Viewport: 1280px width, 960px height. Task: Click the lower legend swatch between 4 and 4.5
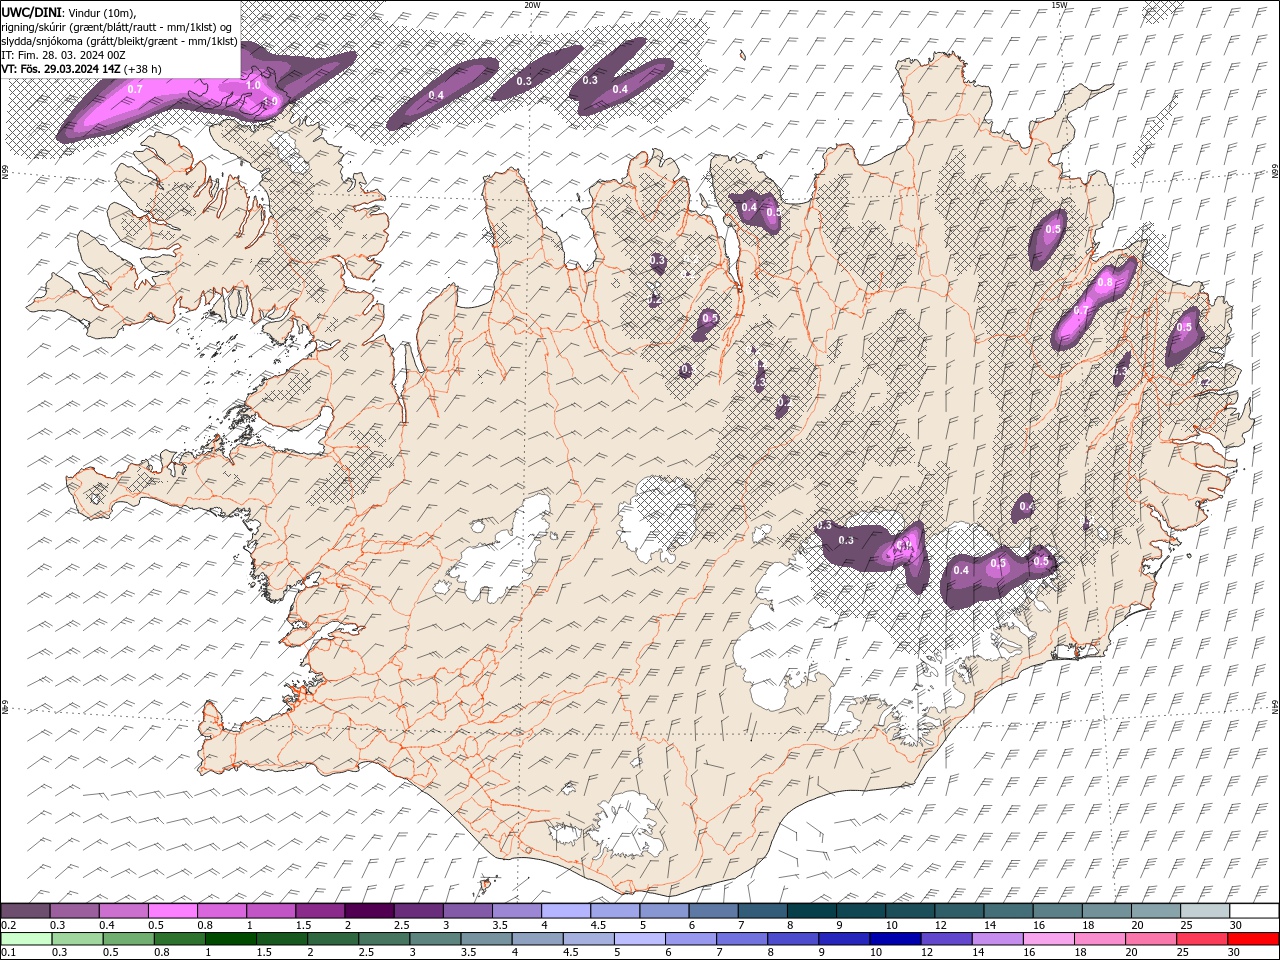click(537, 938)
